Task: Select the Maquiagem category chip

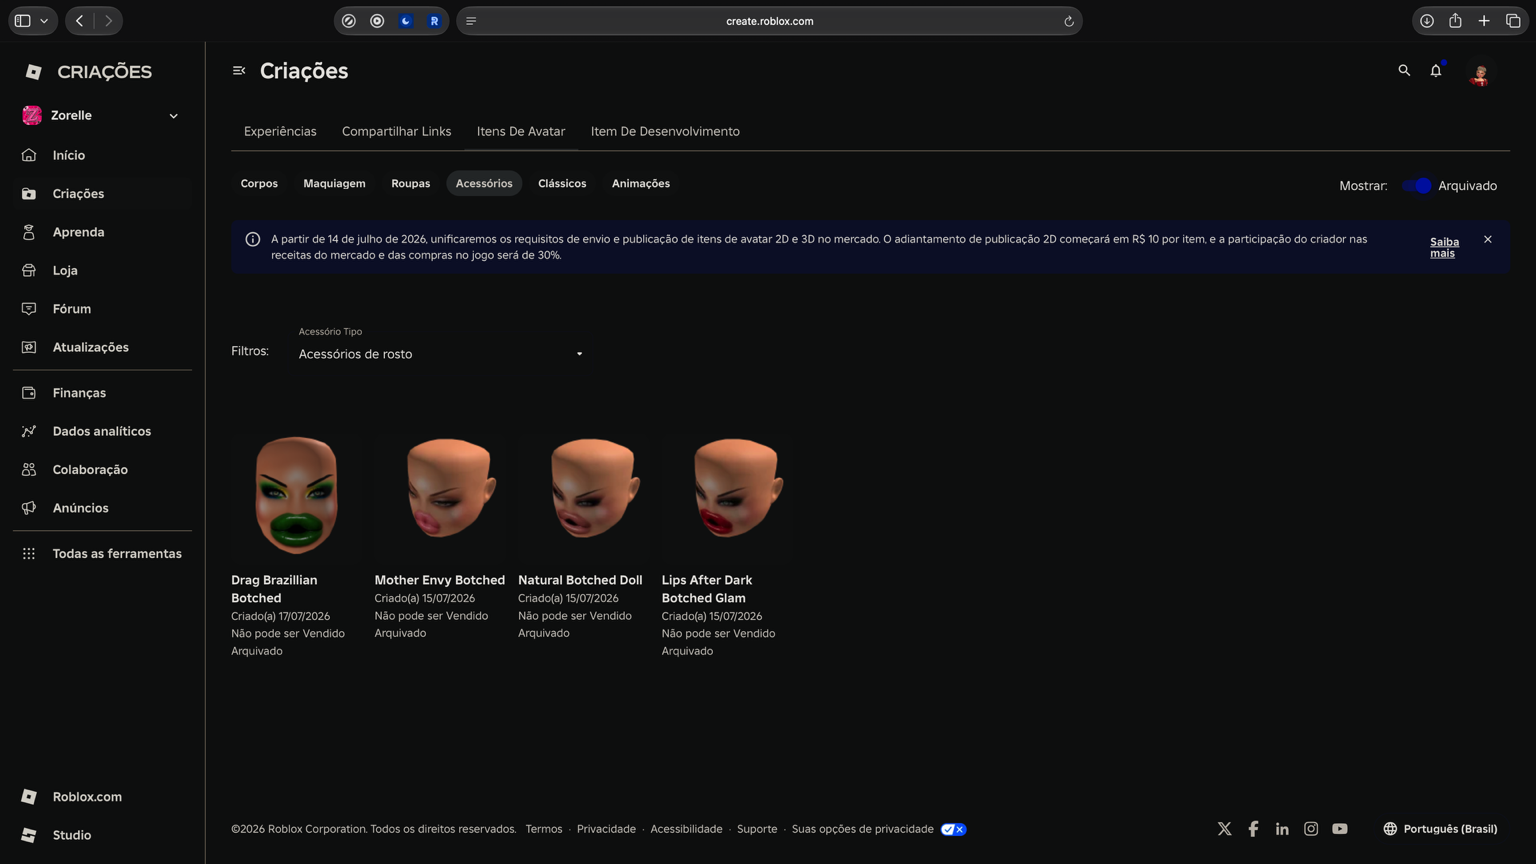Action: (334, 184)
